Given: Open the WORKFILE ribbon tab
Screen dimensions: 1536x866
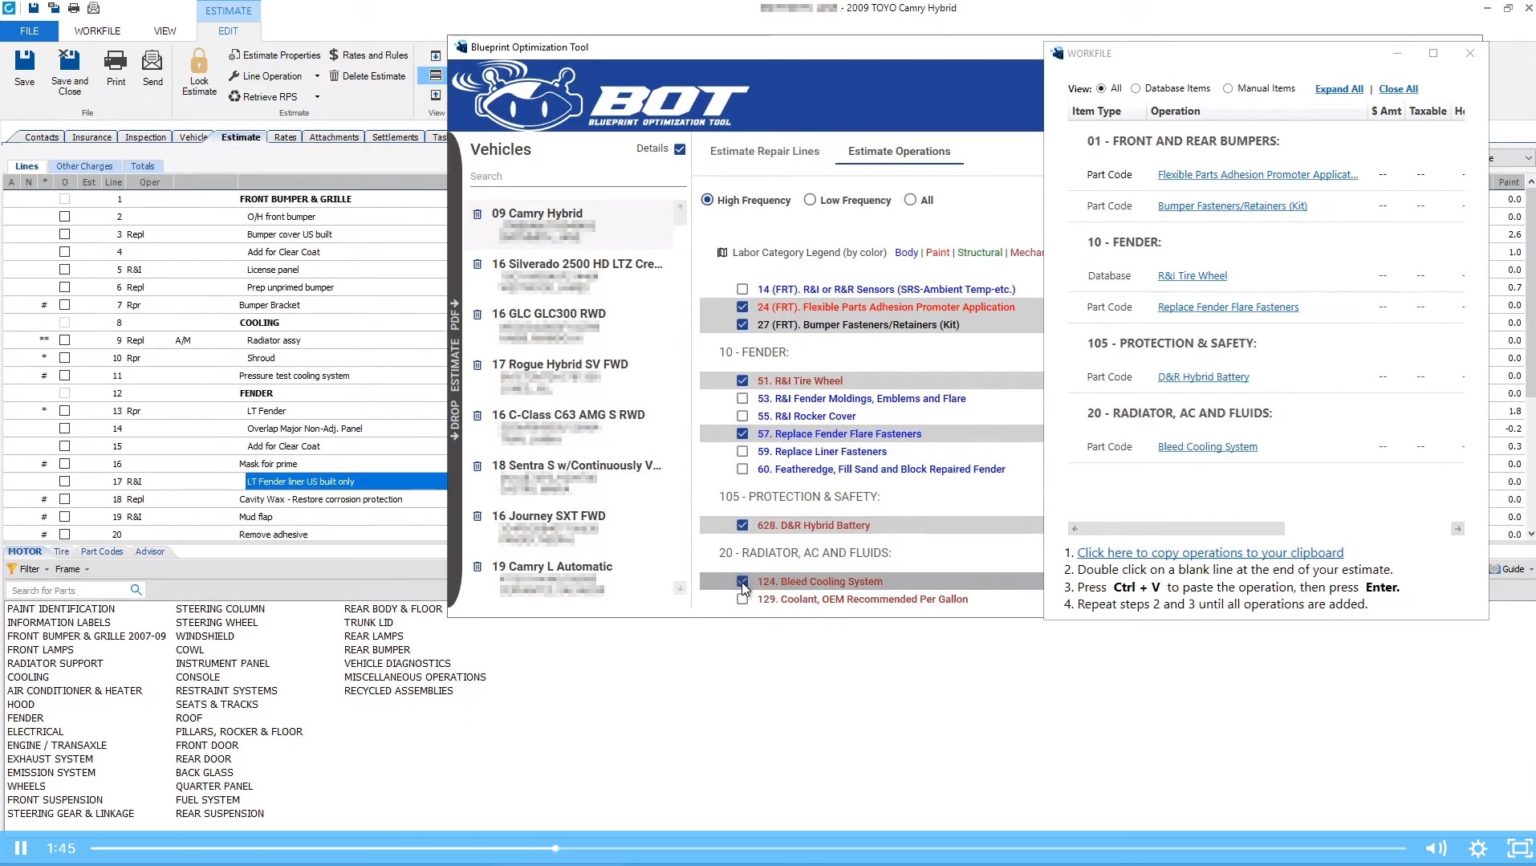Looking at the screenshot, I should 97,31.
